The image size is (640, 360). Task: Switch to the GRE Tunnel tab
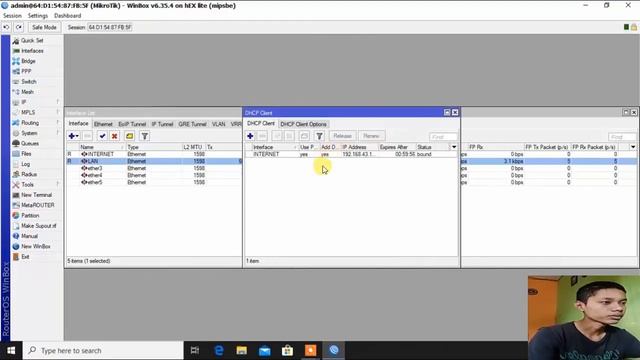tap(192, 124)
